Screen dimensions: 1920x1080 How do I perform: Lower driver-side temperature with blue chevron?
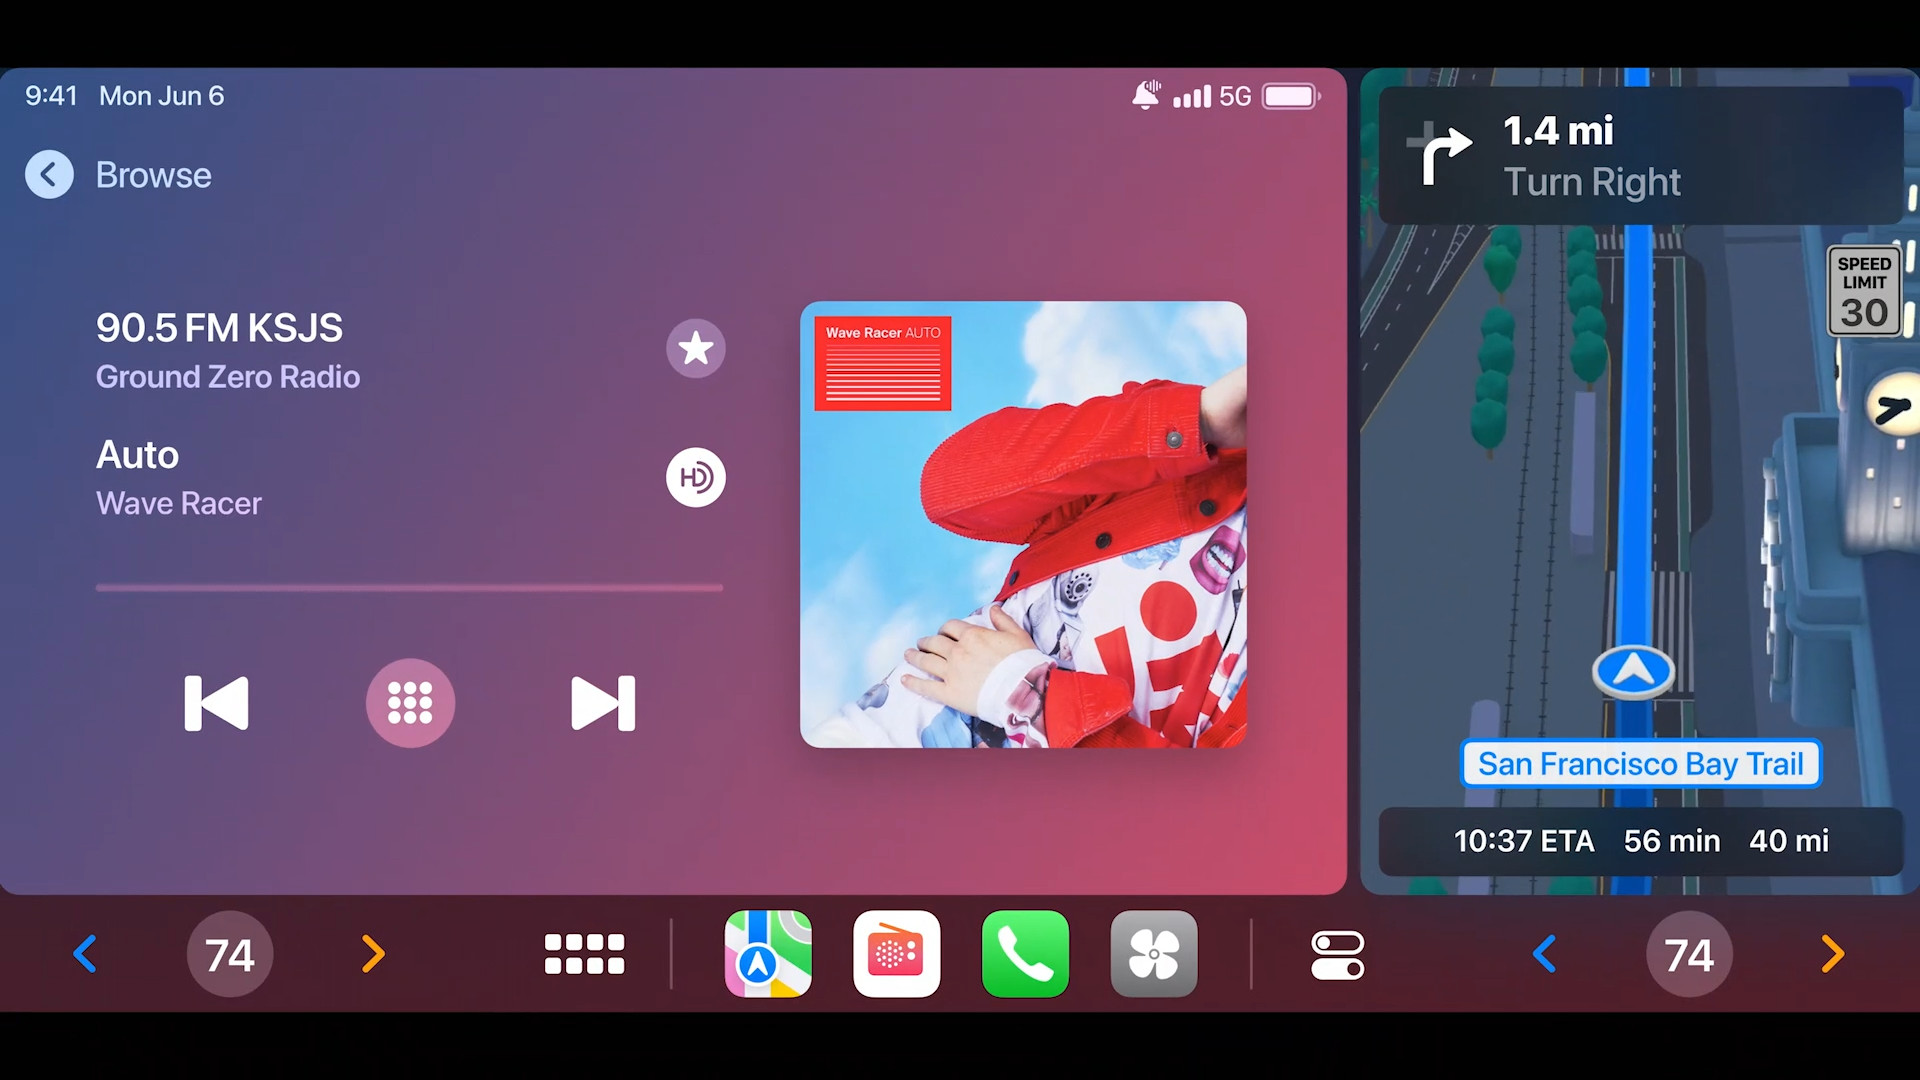click(86, 954)
